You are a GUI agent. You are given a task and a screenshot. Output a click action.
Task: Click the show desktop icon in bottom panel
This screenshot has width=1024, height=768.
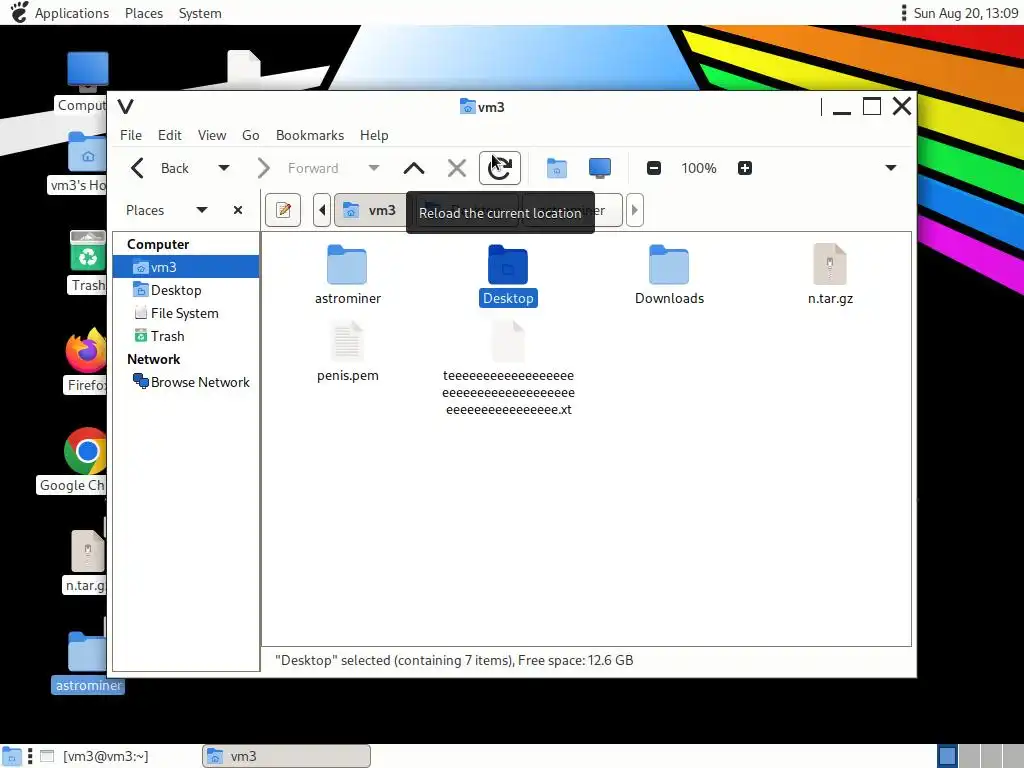pyautogui.click(x=12, y=756)
